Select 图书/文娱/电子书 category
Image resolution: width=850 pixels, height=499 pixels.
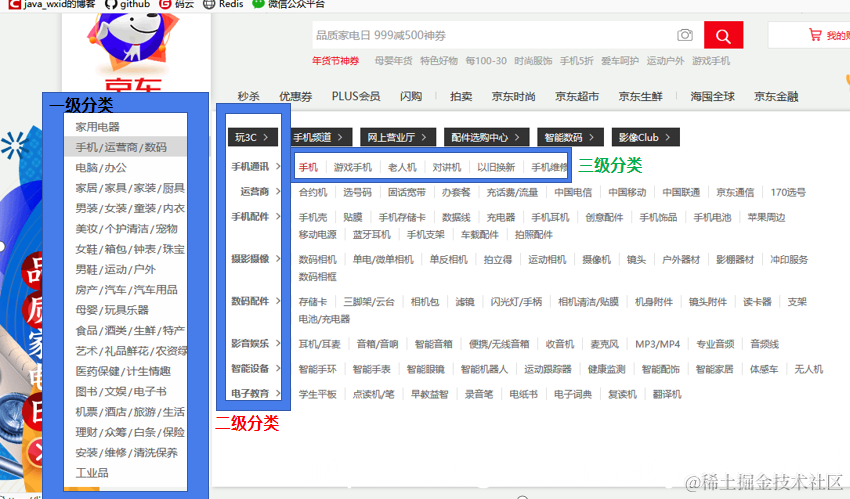(x=121, y=391)
